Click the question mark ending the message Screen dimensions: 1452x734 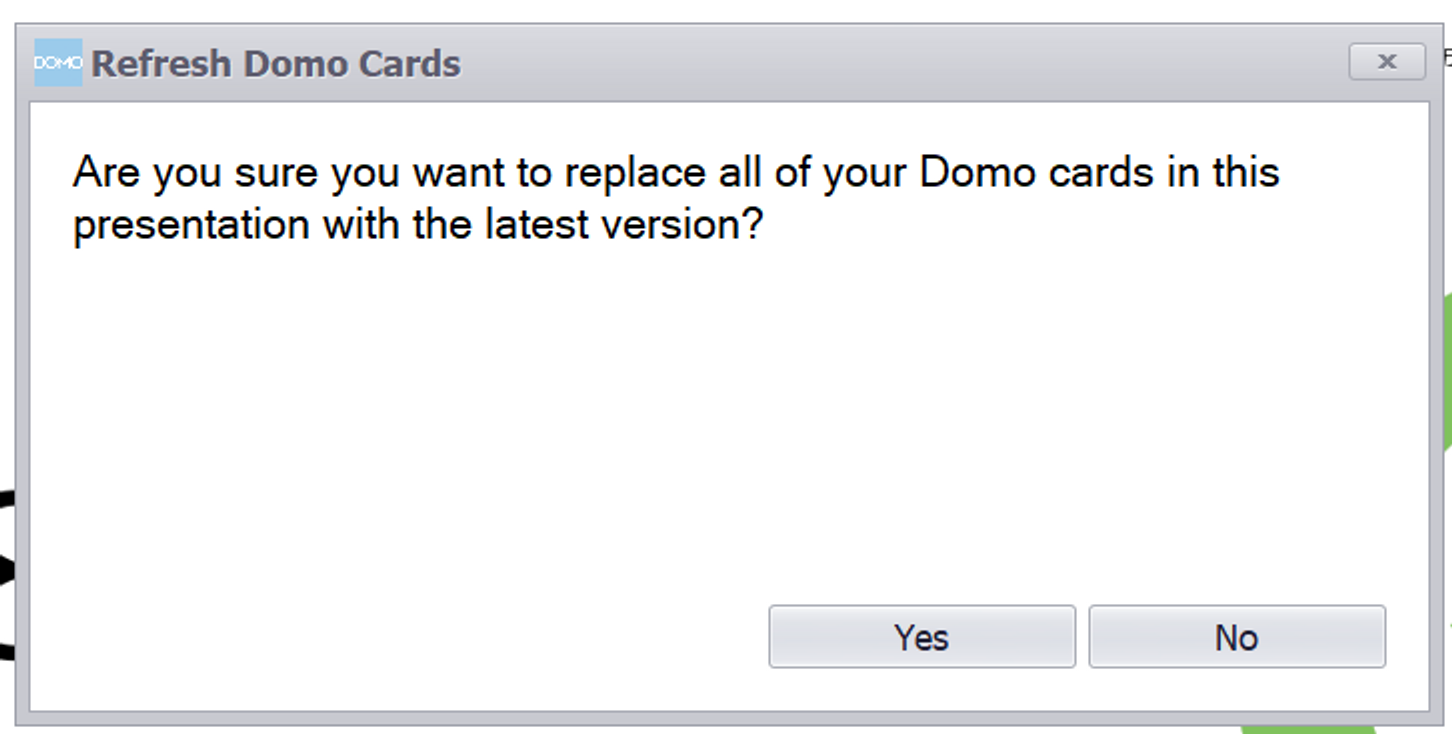pyautogui.click(x=753, y=223)
